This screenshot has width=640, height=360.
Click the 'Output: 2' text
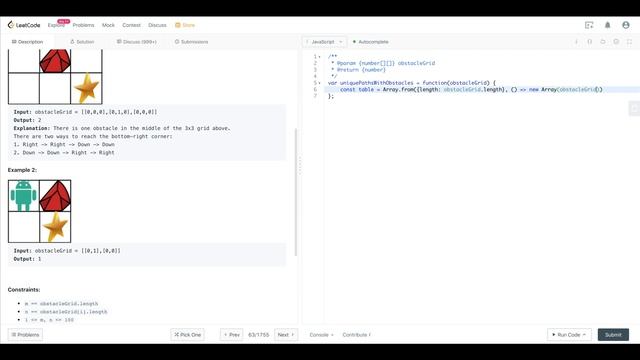[x=27, y=120]
